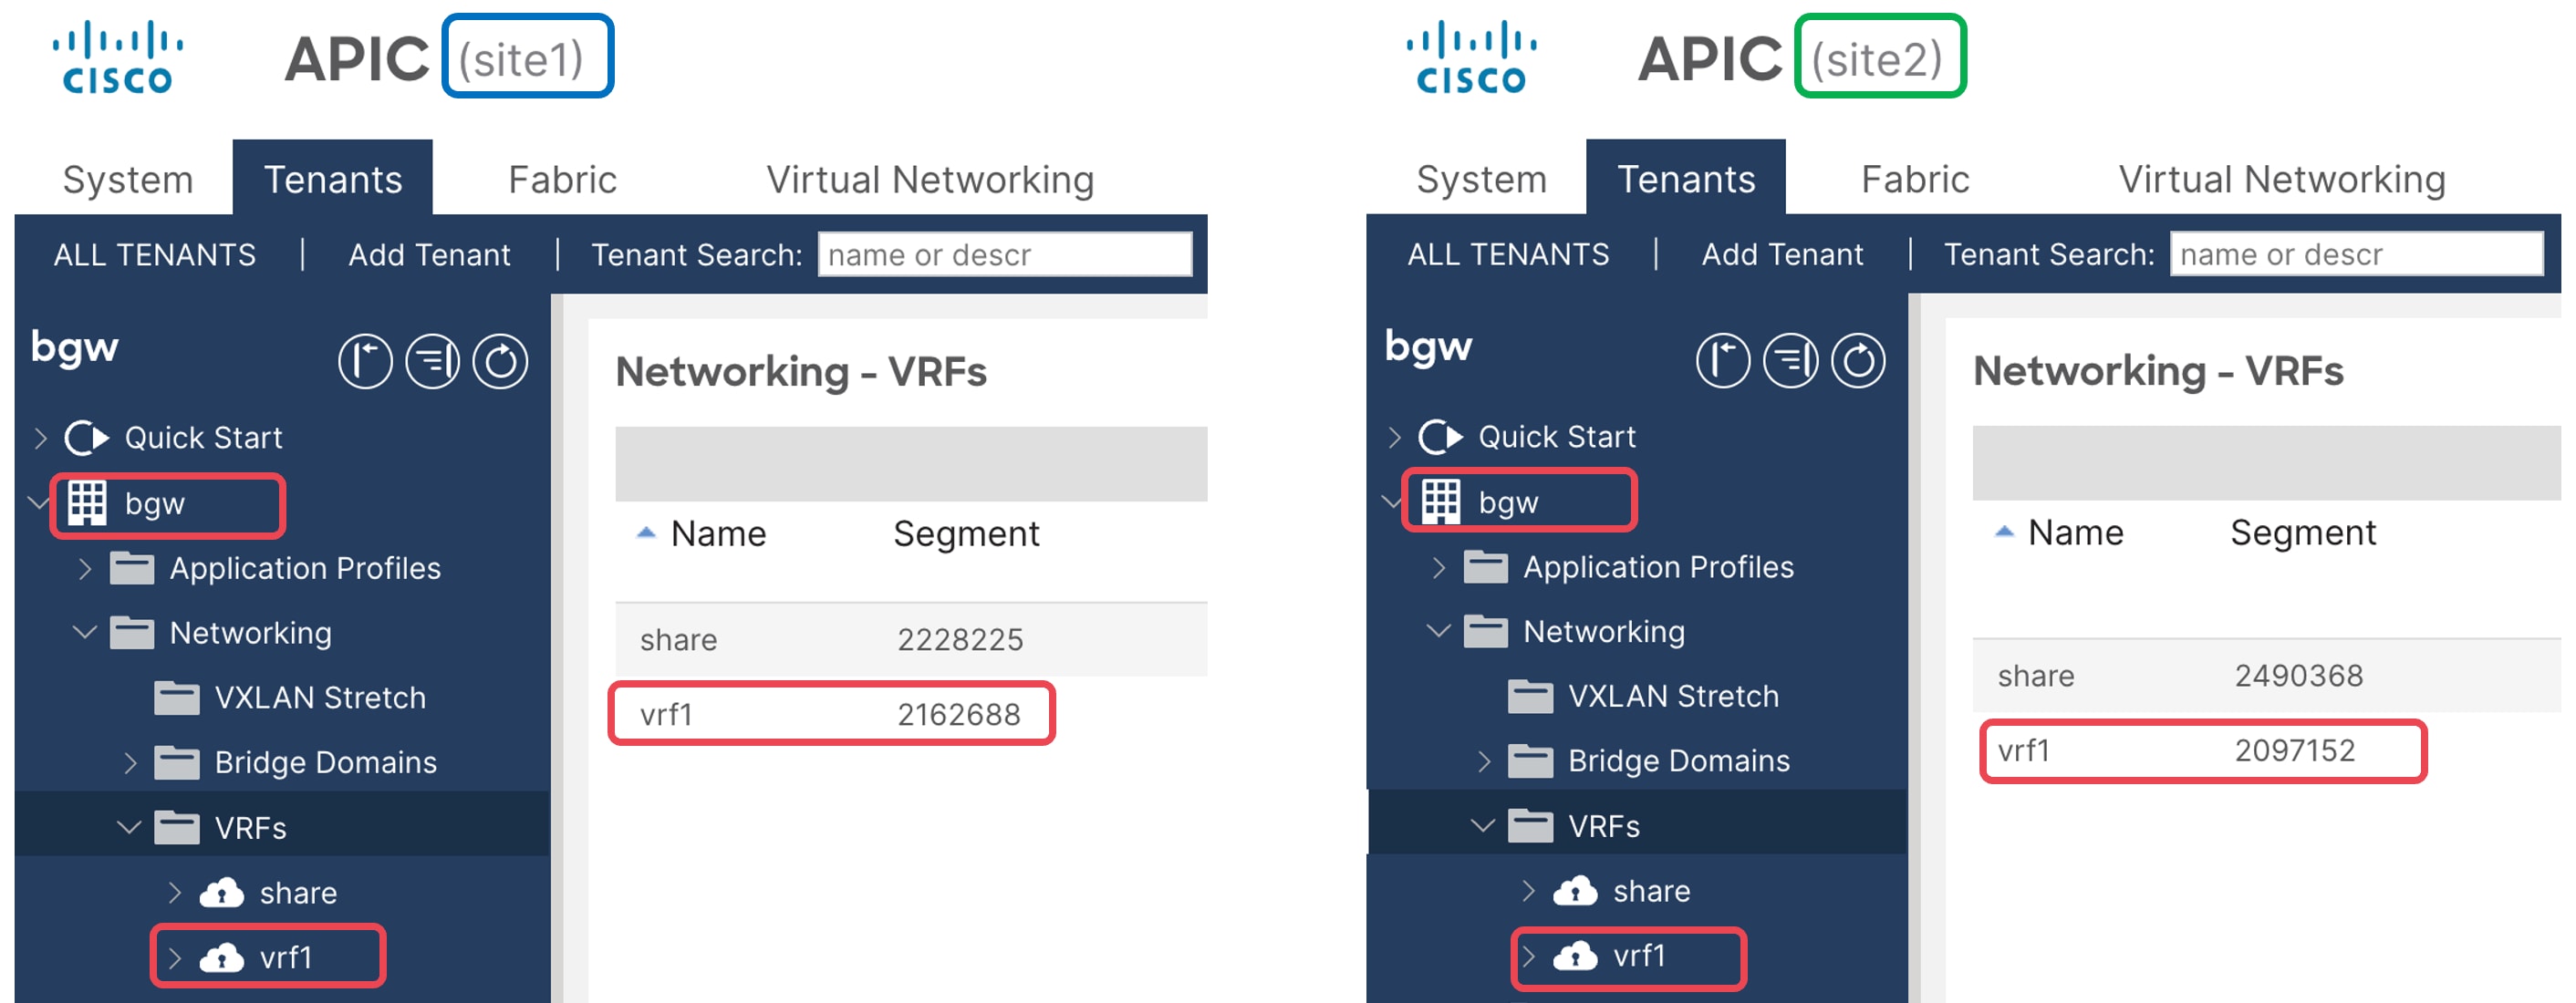Click the VRFs folder icon in site2

1531,827
